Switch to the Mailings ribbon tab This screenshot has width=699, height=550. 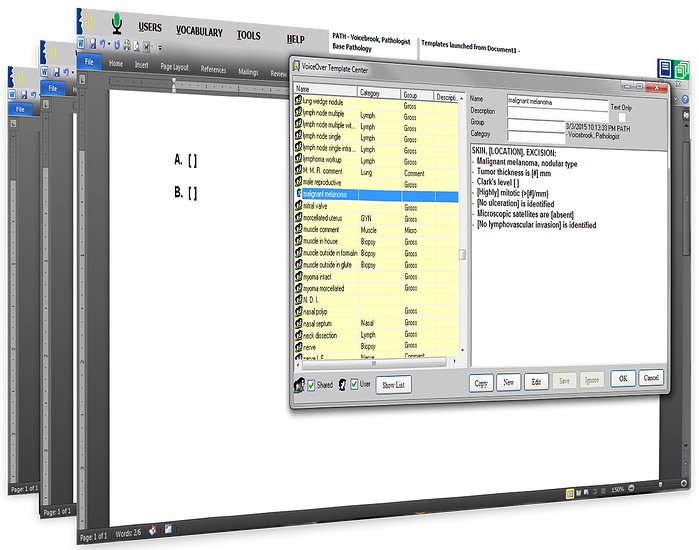click(x=248, y=71)
